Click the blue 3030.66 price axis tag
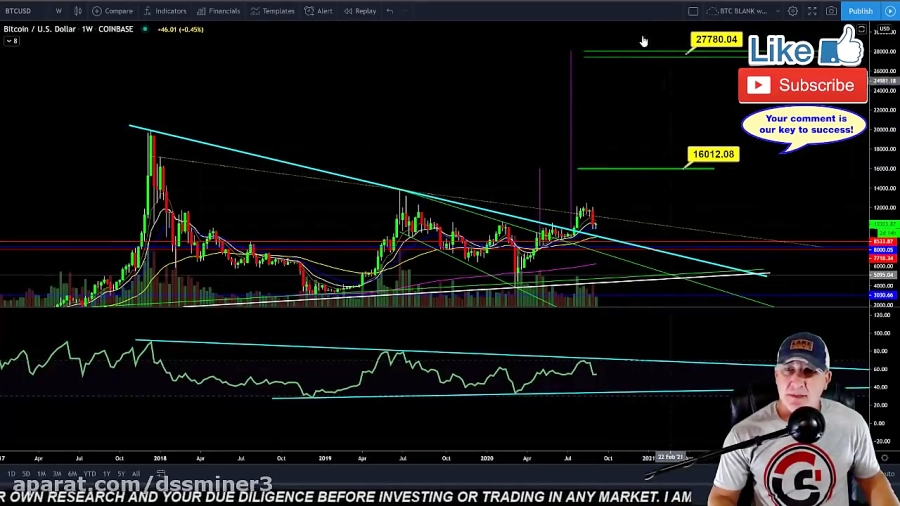Viewport: 900px width, 506px height. pos(883,295)
